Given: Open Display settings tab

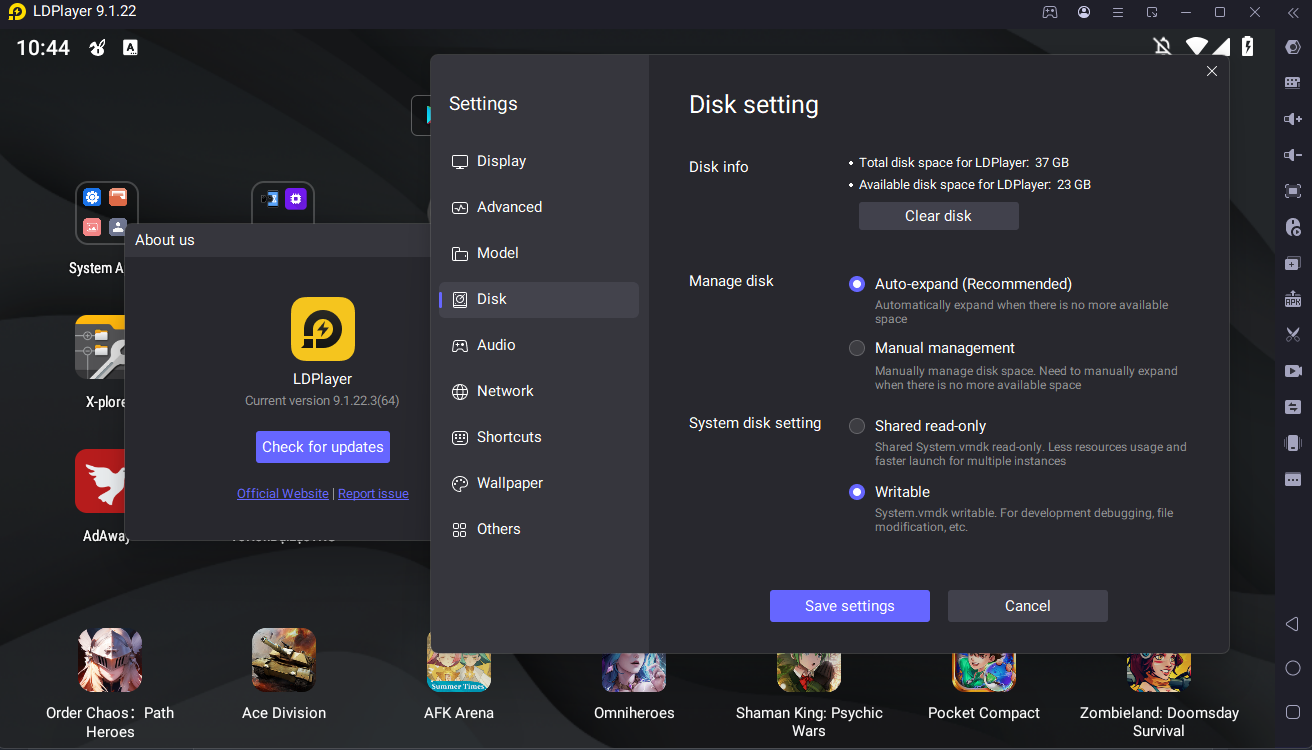Looking at the screenshot, I should 539,161.
